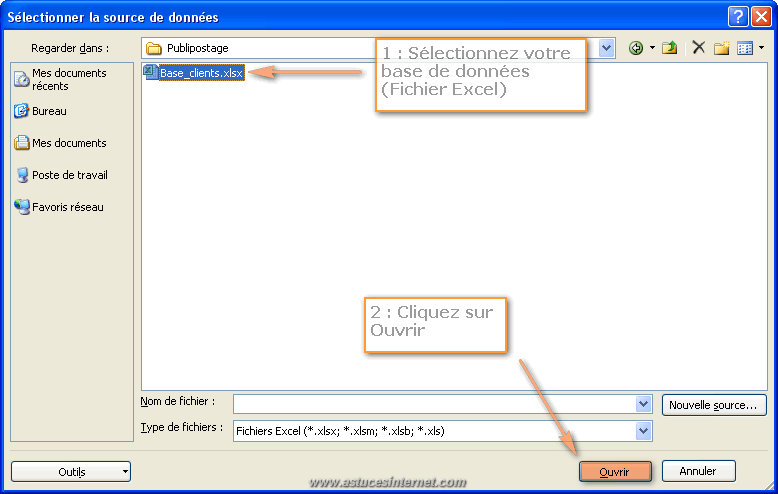This screenshot has height=494, width=778.
Task: Open the Back history dropdown arrow
Action: pyautogui.click(x=652, y=48)
